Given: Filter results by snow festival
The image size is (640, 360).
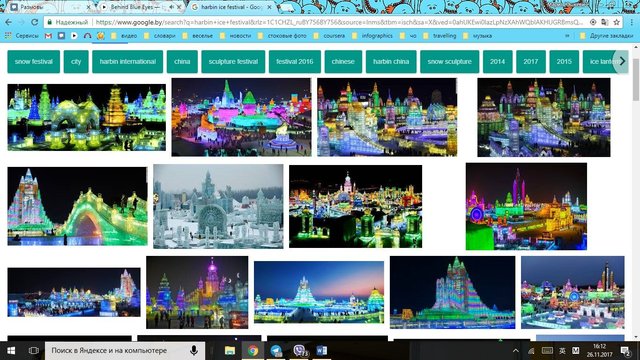Looking at the screenshot, I should tap(33, 62).
